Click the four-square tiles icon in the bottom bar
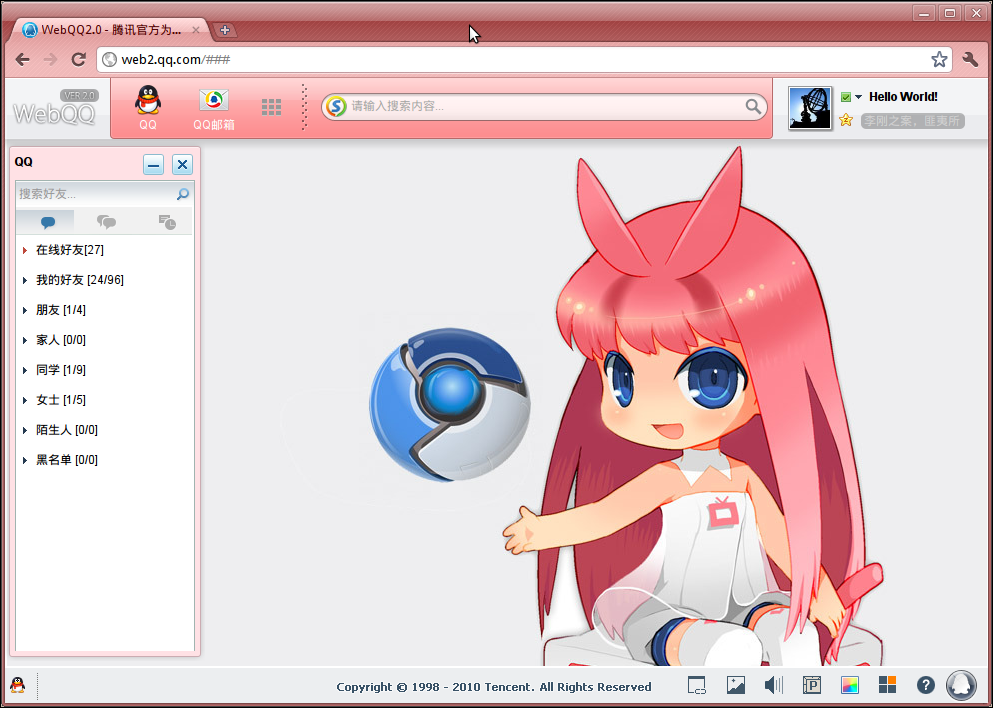 click(x=887, y=685)
